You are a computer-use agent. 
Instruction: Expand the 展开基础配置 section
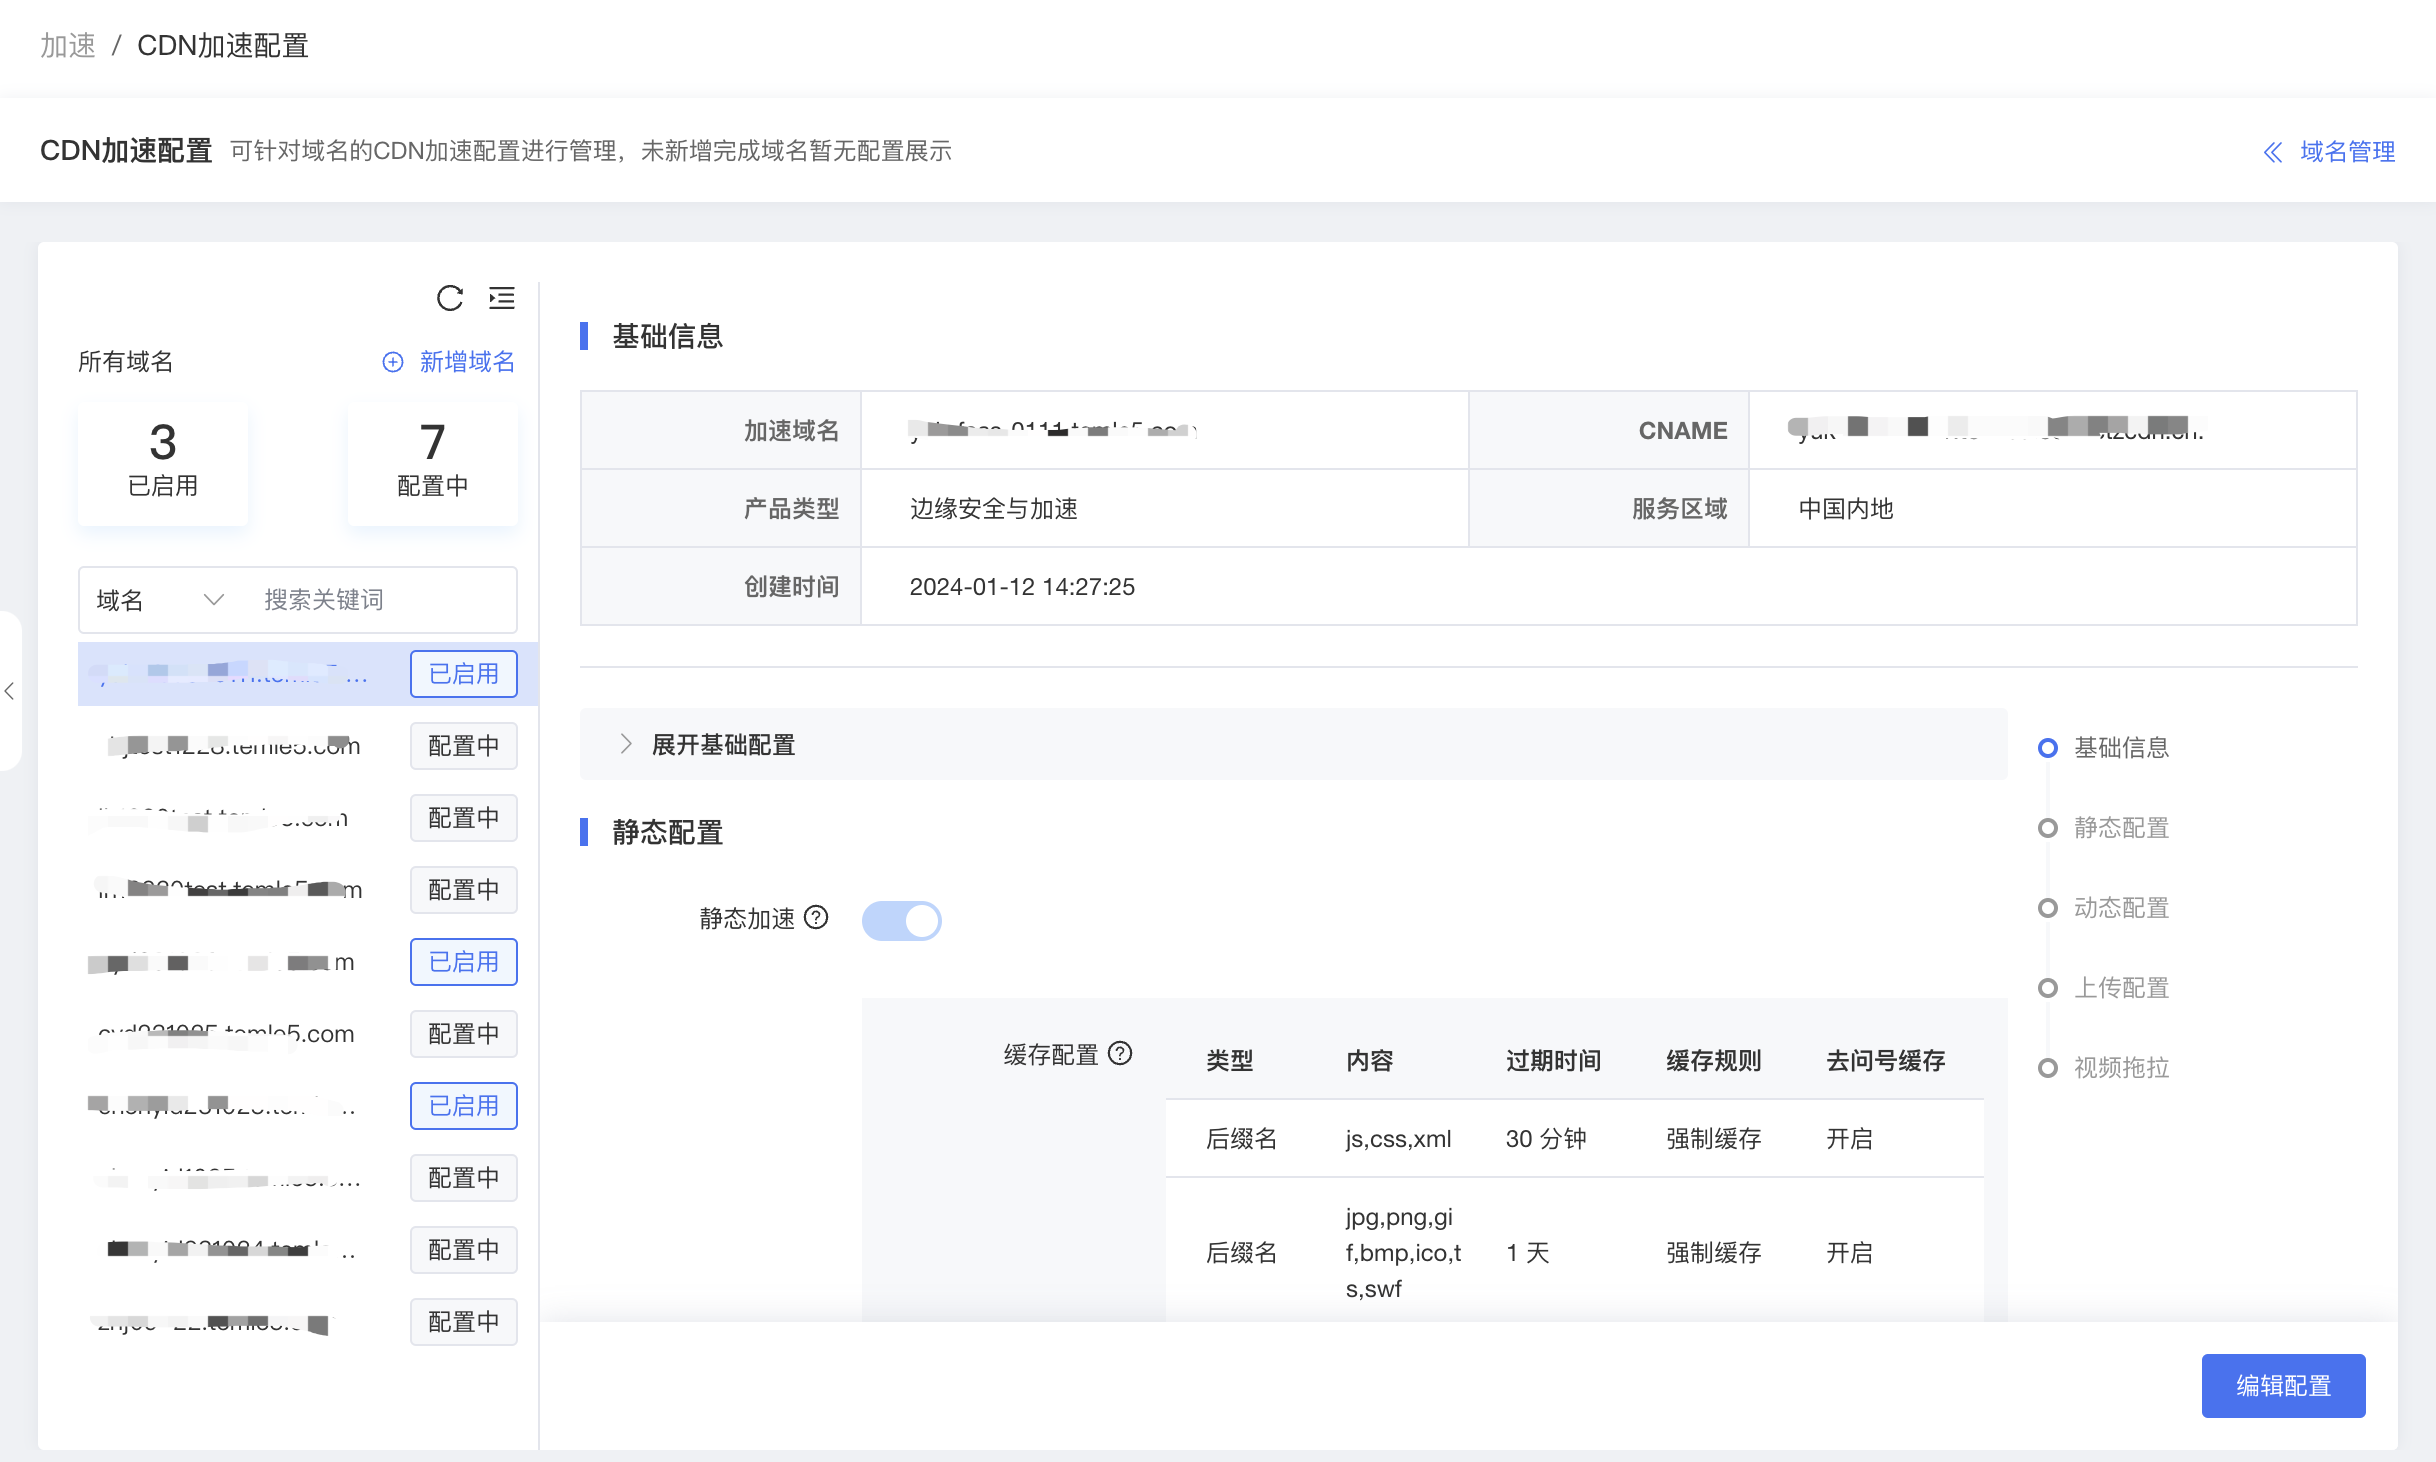click(1294, 744)
